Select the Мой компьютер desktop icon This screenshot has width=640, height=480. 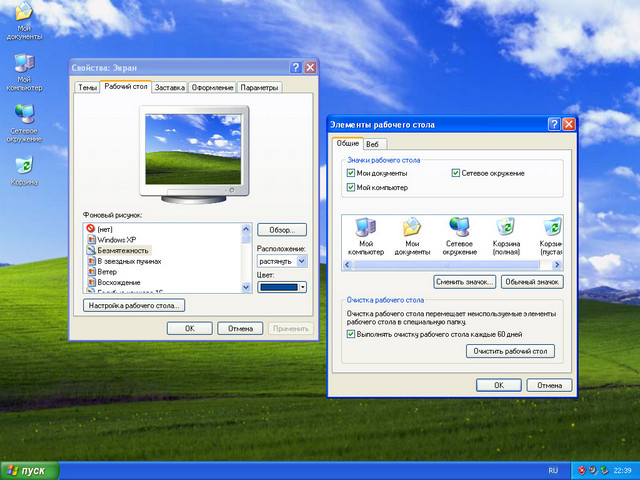pyautogui.click(x=24, y=64)
